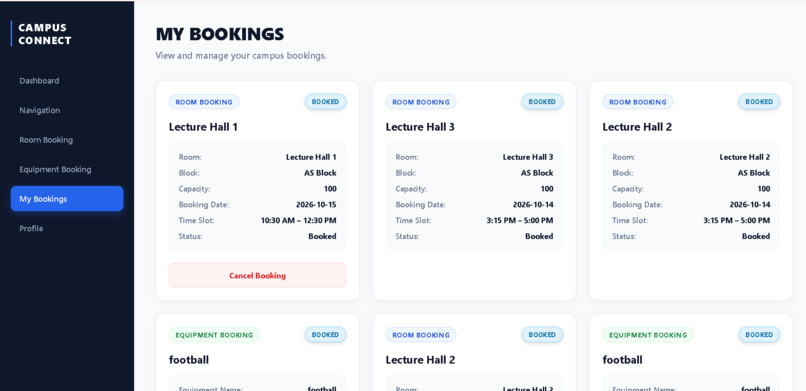Click booking date 2026-10-15 on Lecture Hall 1
Screen dimensions: 806x391
click(316, 204)
